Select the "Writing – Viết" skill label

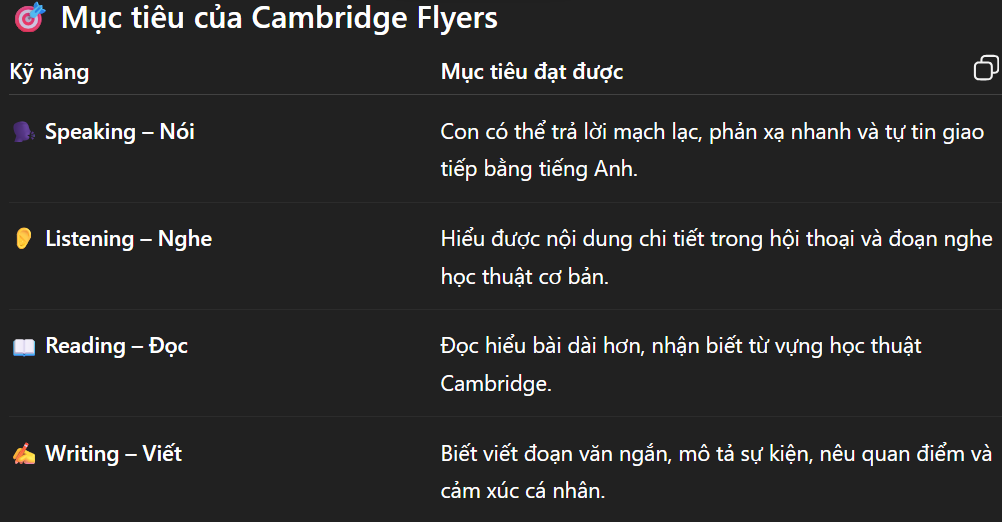click(x=113, y=454)
